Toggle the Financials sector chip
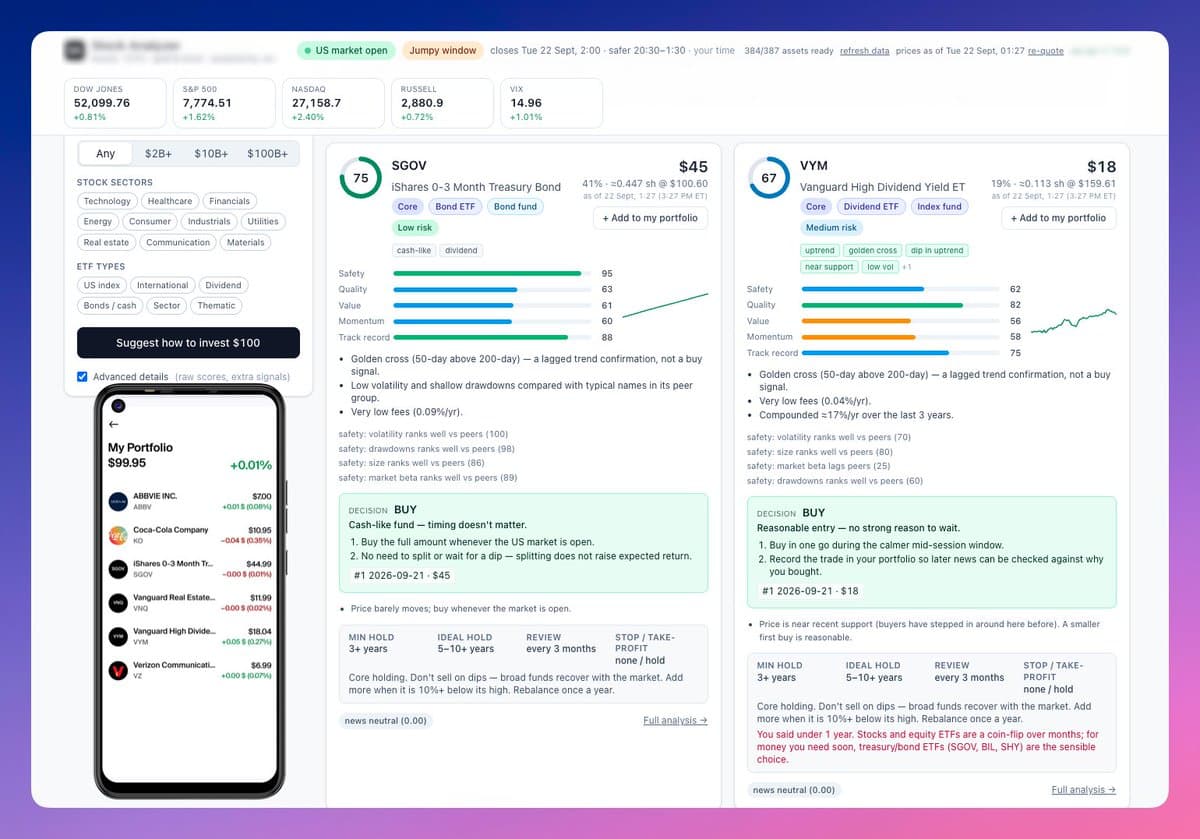The height and width of the screenshot is (839, 1200). 229,201
